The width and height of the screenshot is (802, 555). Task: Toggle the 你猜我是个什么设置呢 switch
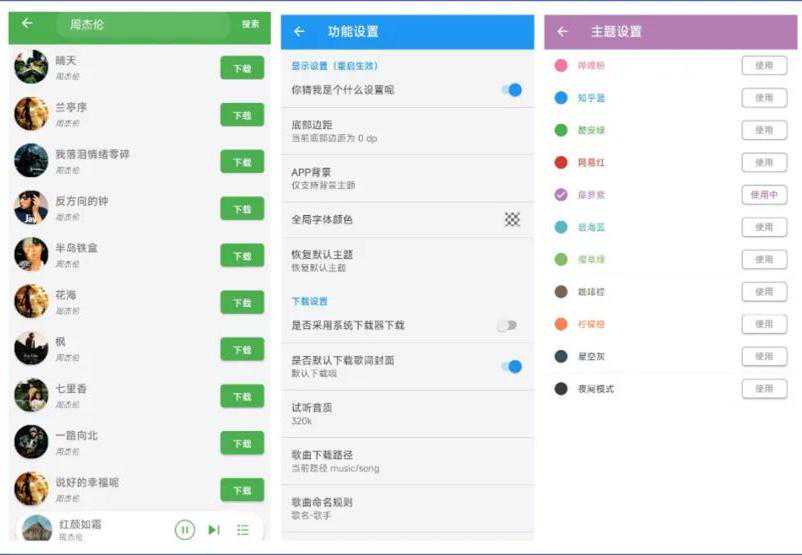click(511, 90)
